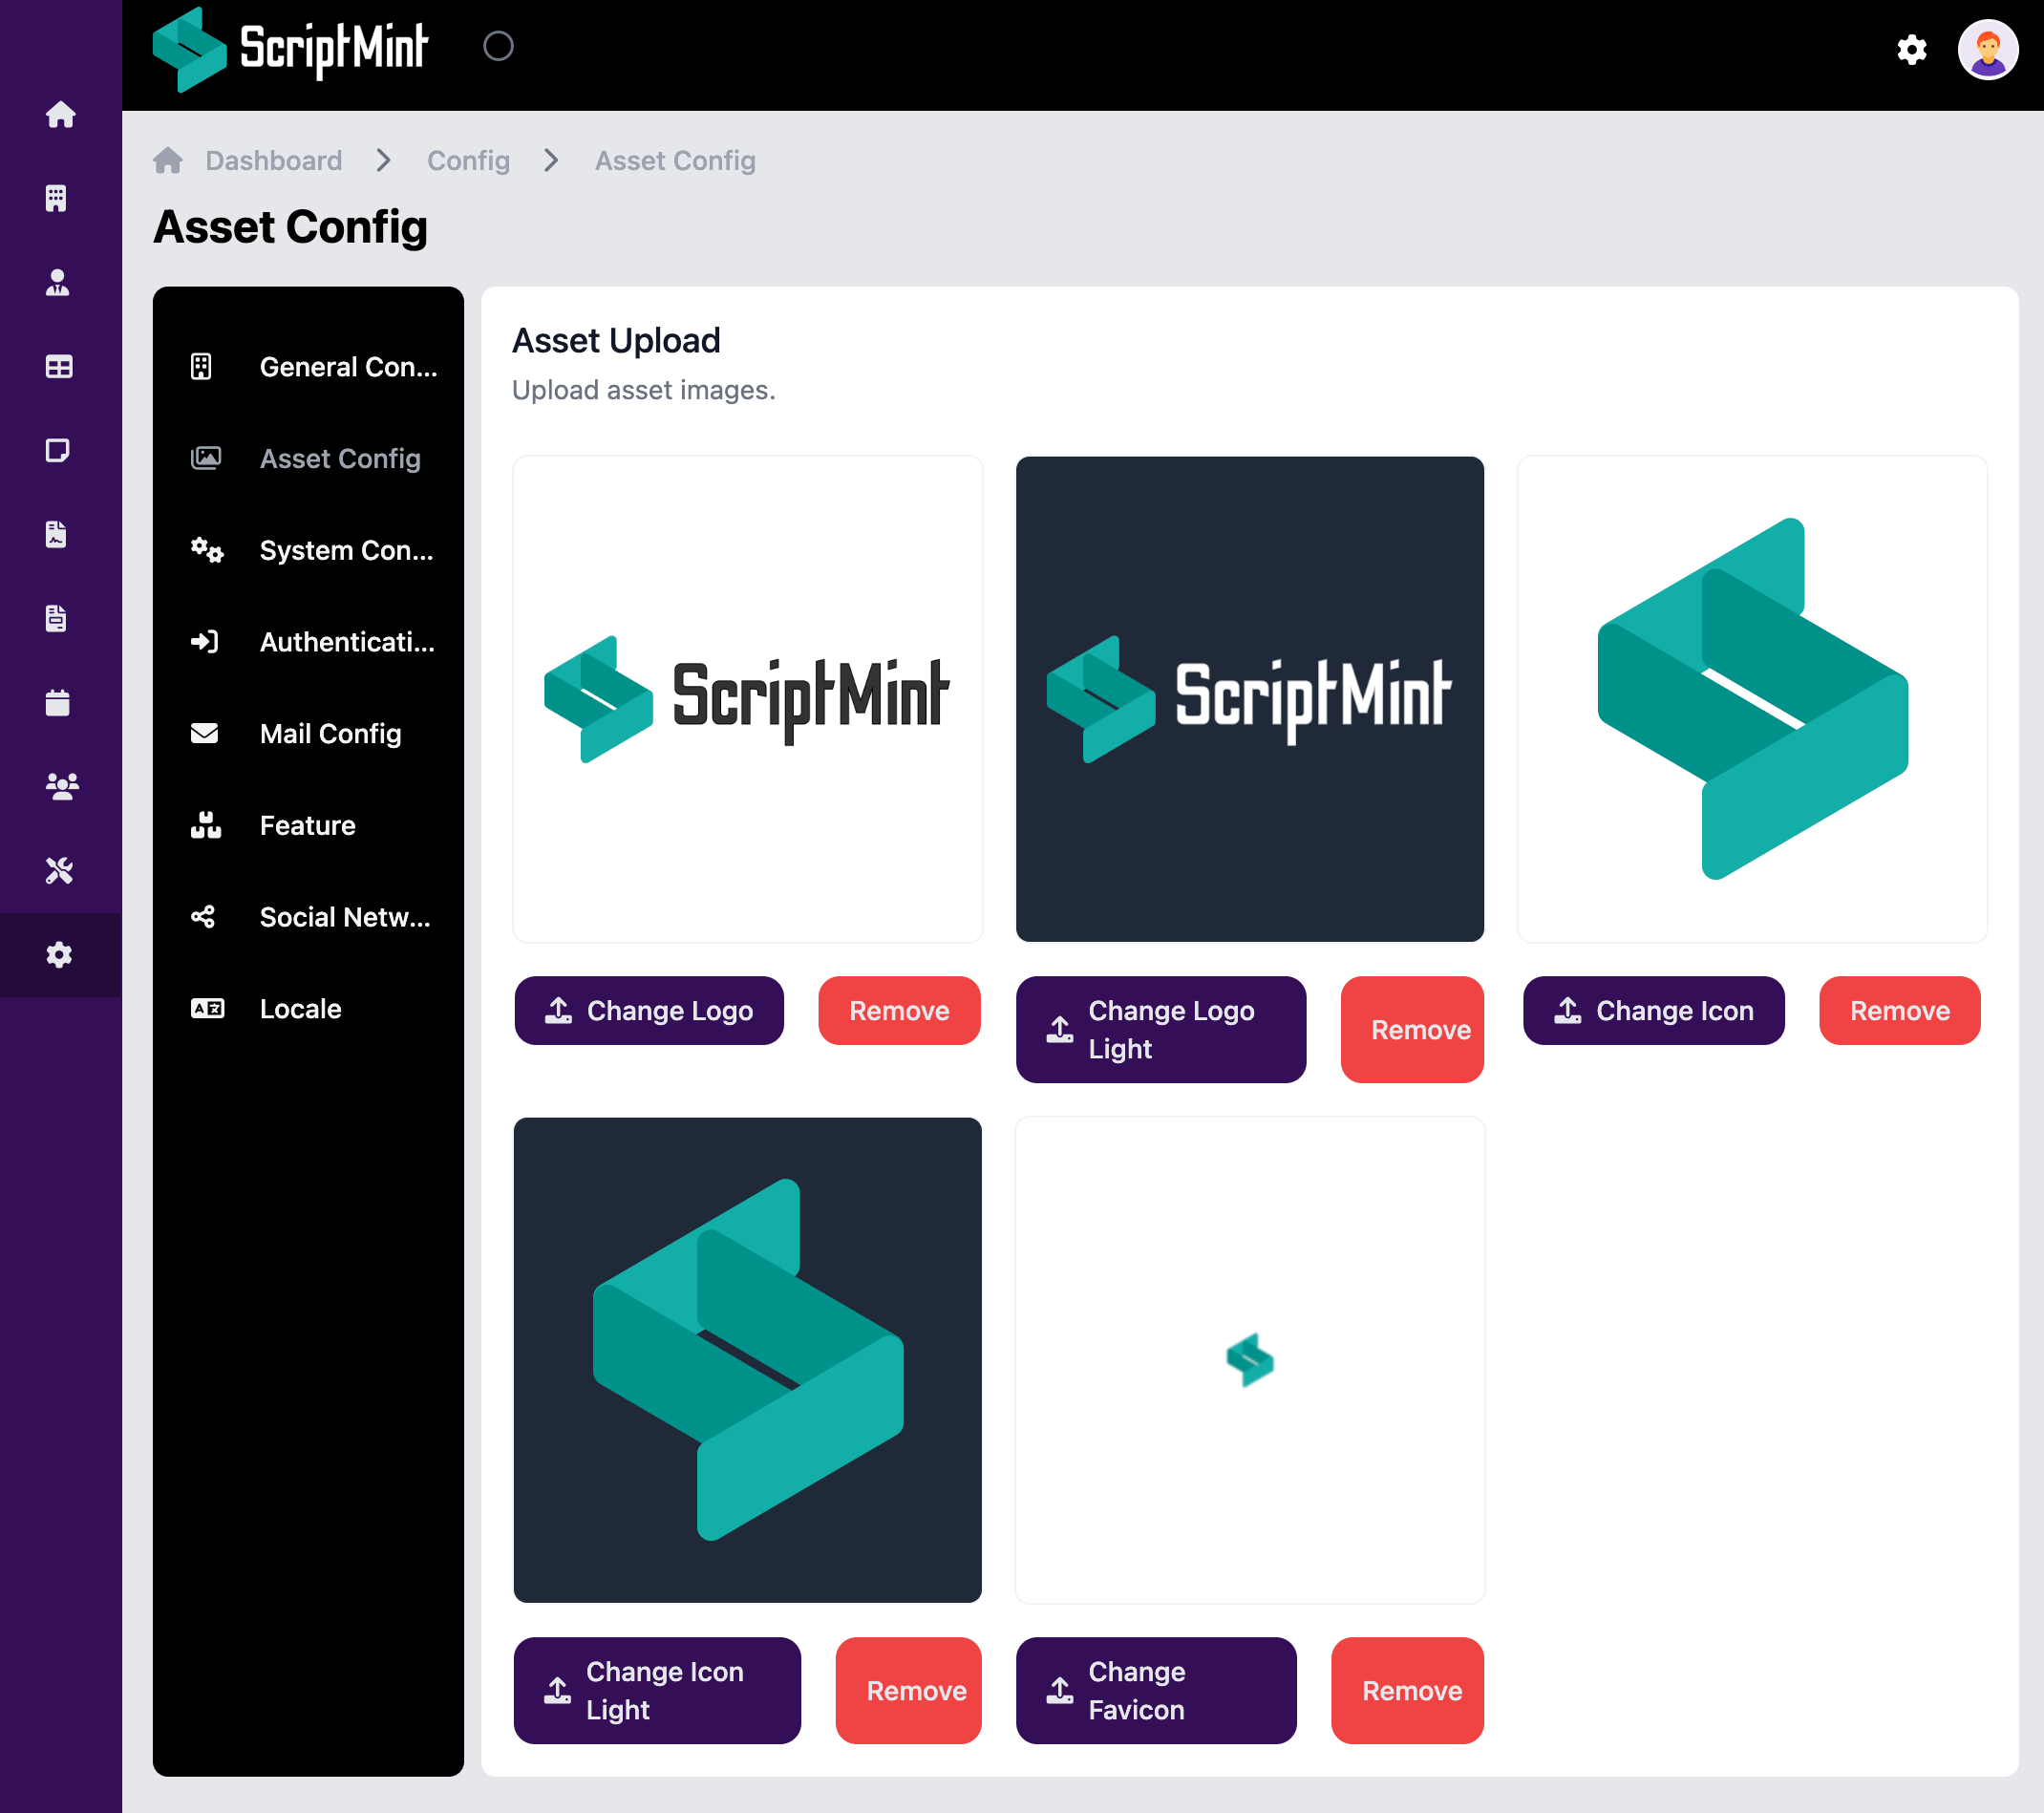Navigate to Dashboard breadcrumb link
This screenshot has height=1813, width=2044.
[x=273, y=161]
